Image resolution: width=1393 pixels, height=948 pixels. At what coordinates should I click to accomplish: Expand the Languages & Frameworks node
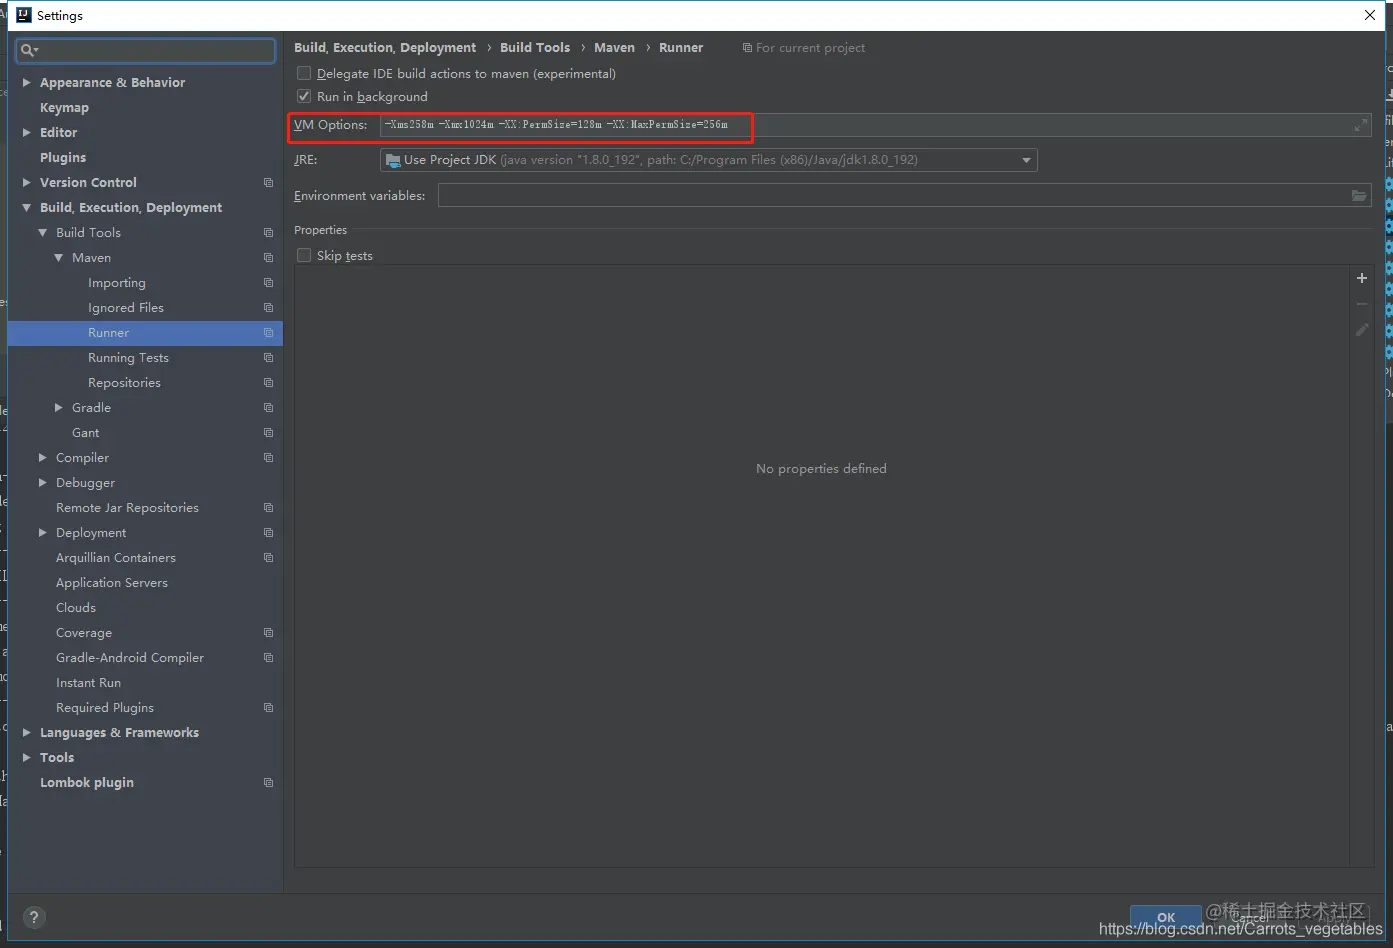pos(27,733)
